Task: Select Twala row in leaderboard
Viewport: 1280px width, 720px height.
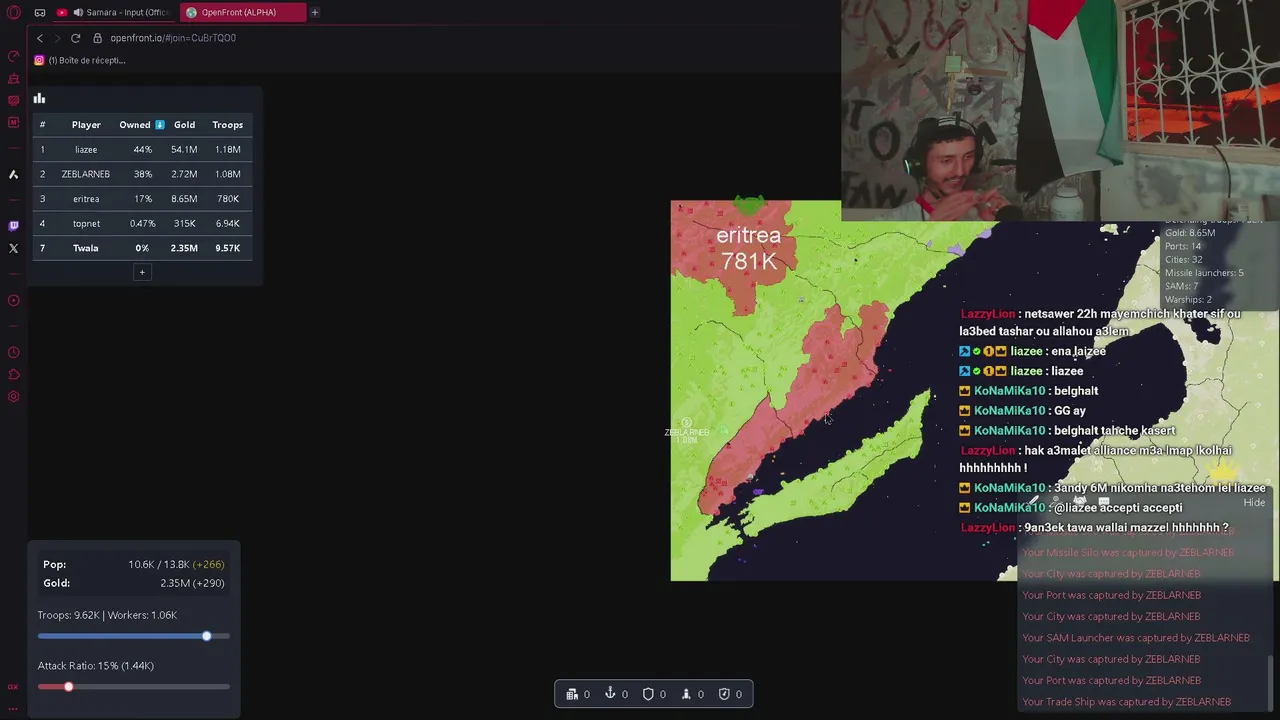Action: tap(142, 248)
